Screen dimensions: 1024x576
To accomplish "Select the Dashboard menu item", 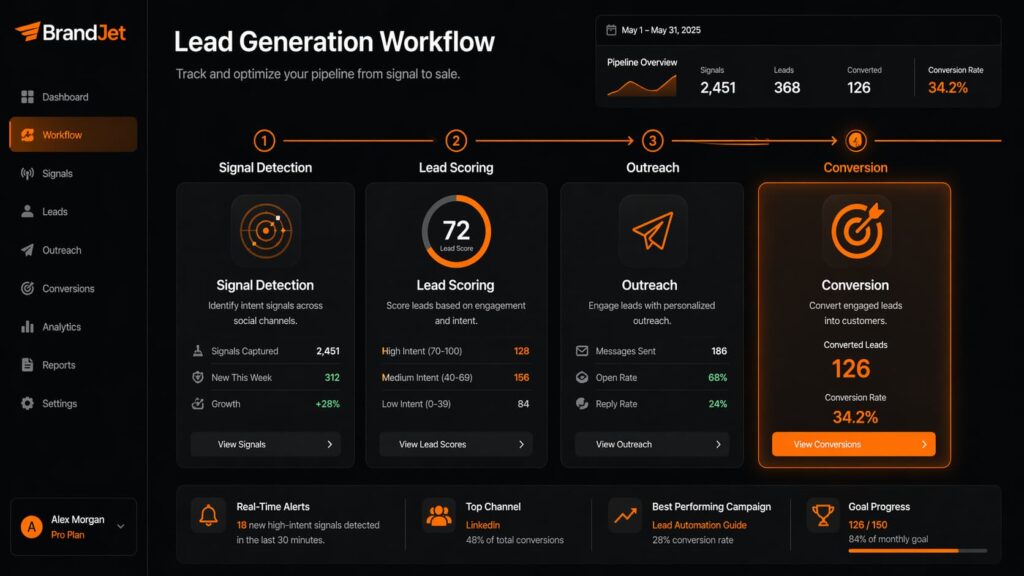I will click(58, 96).
